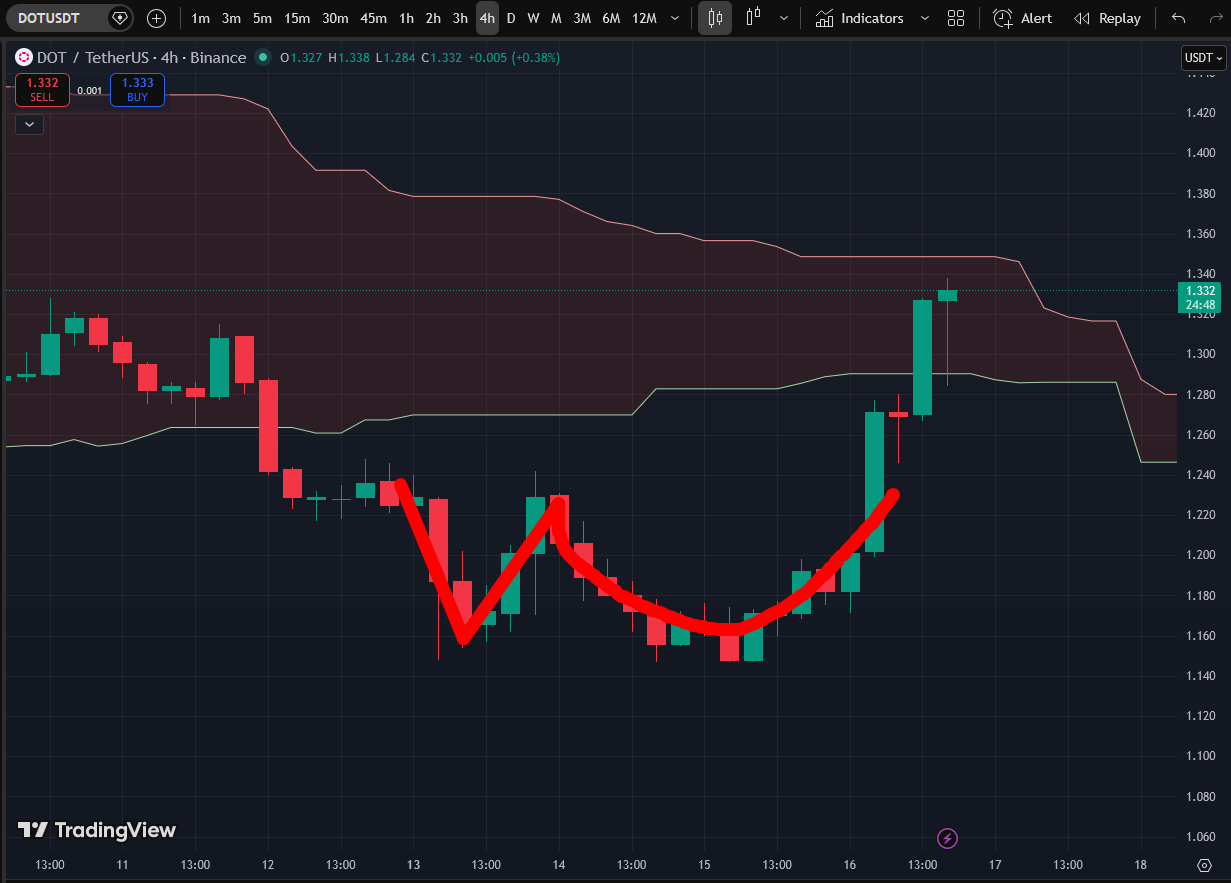Switch to the 12M timeframe
This screenshot has height=883, width=1231.
coord(644,18)
